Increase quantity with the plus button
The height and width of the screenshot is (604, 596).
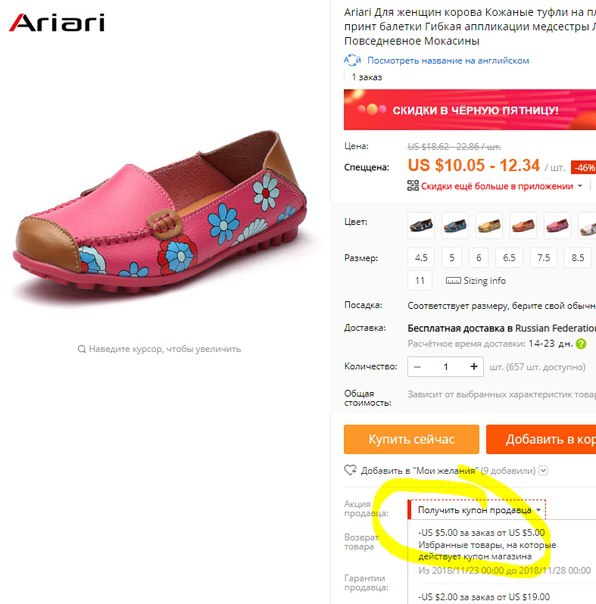pyautogui.click(x=473, y=366)
